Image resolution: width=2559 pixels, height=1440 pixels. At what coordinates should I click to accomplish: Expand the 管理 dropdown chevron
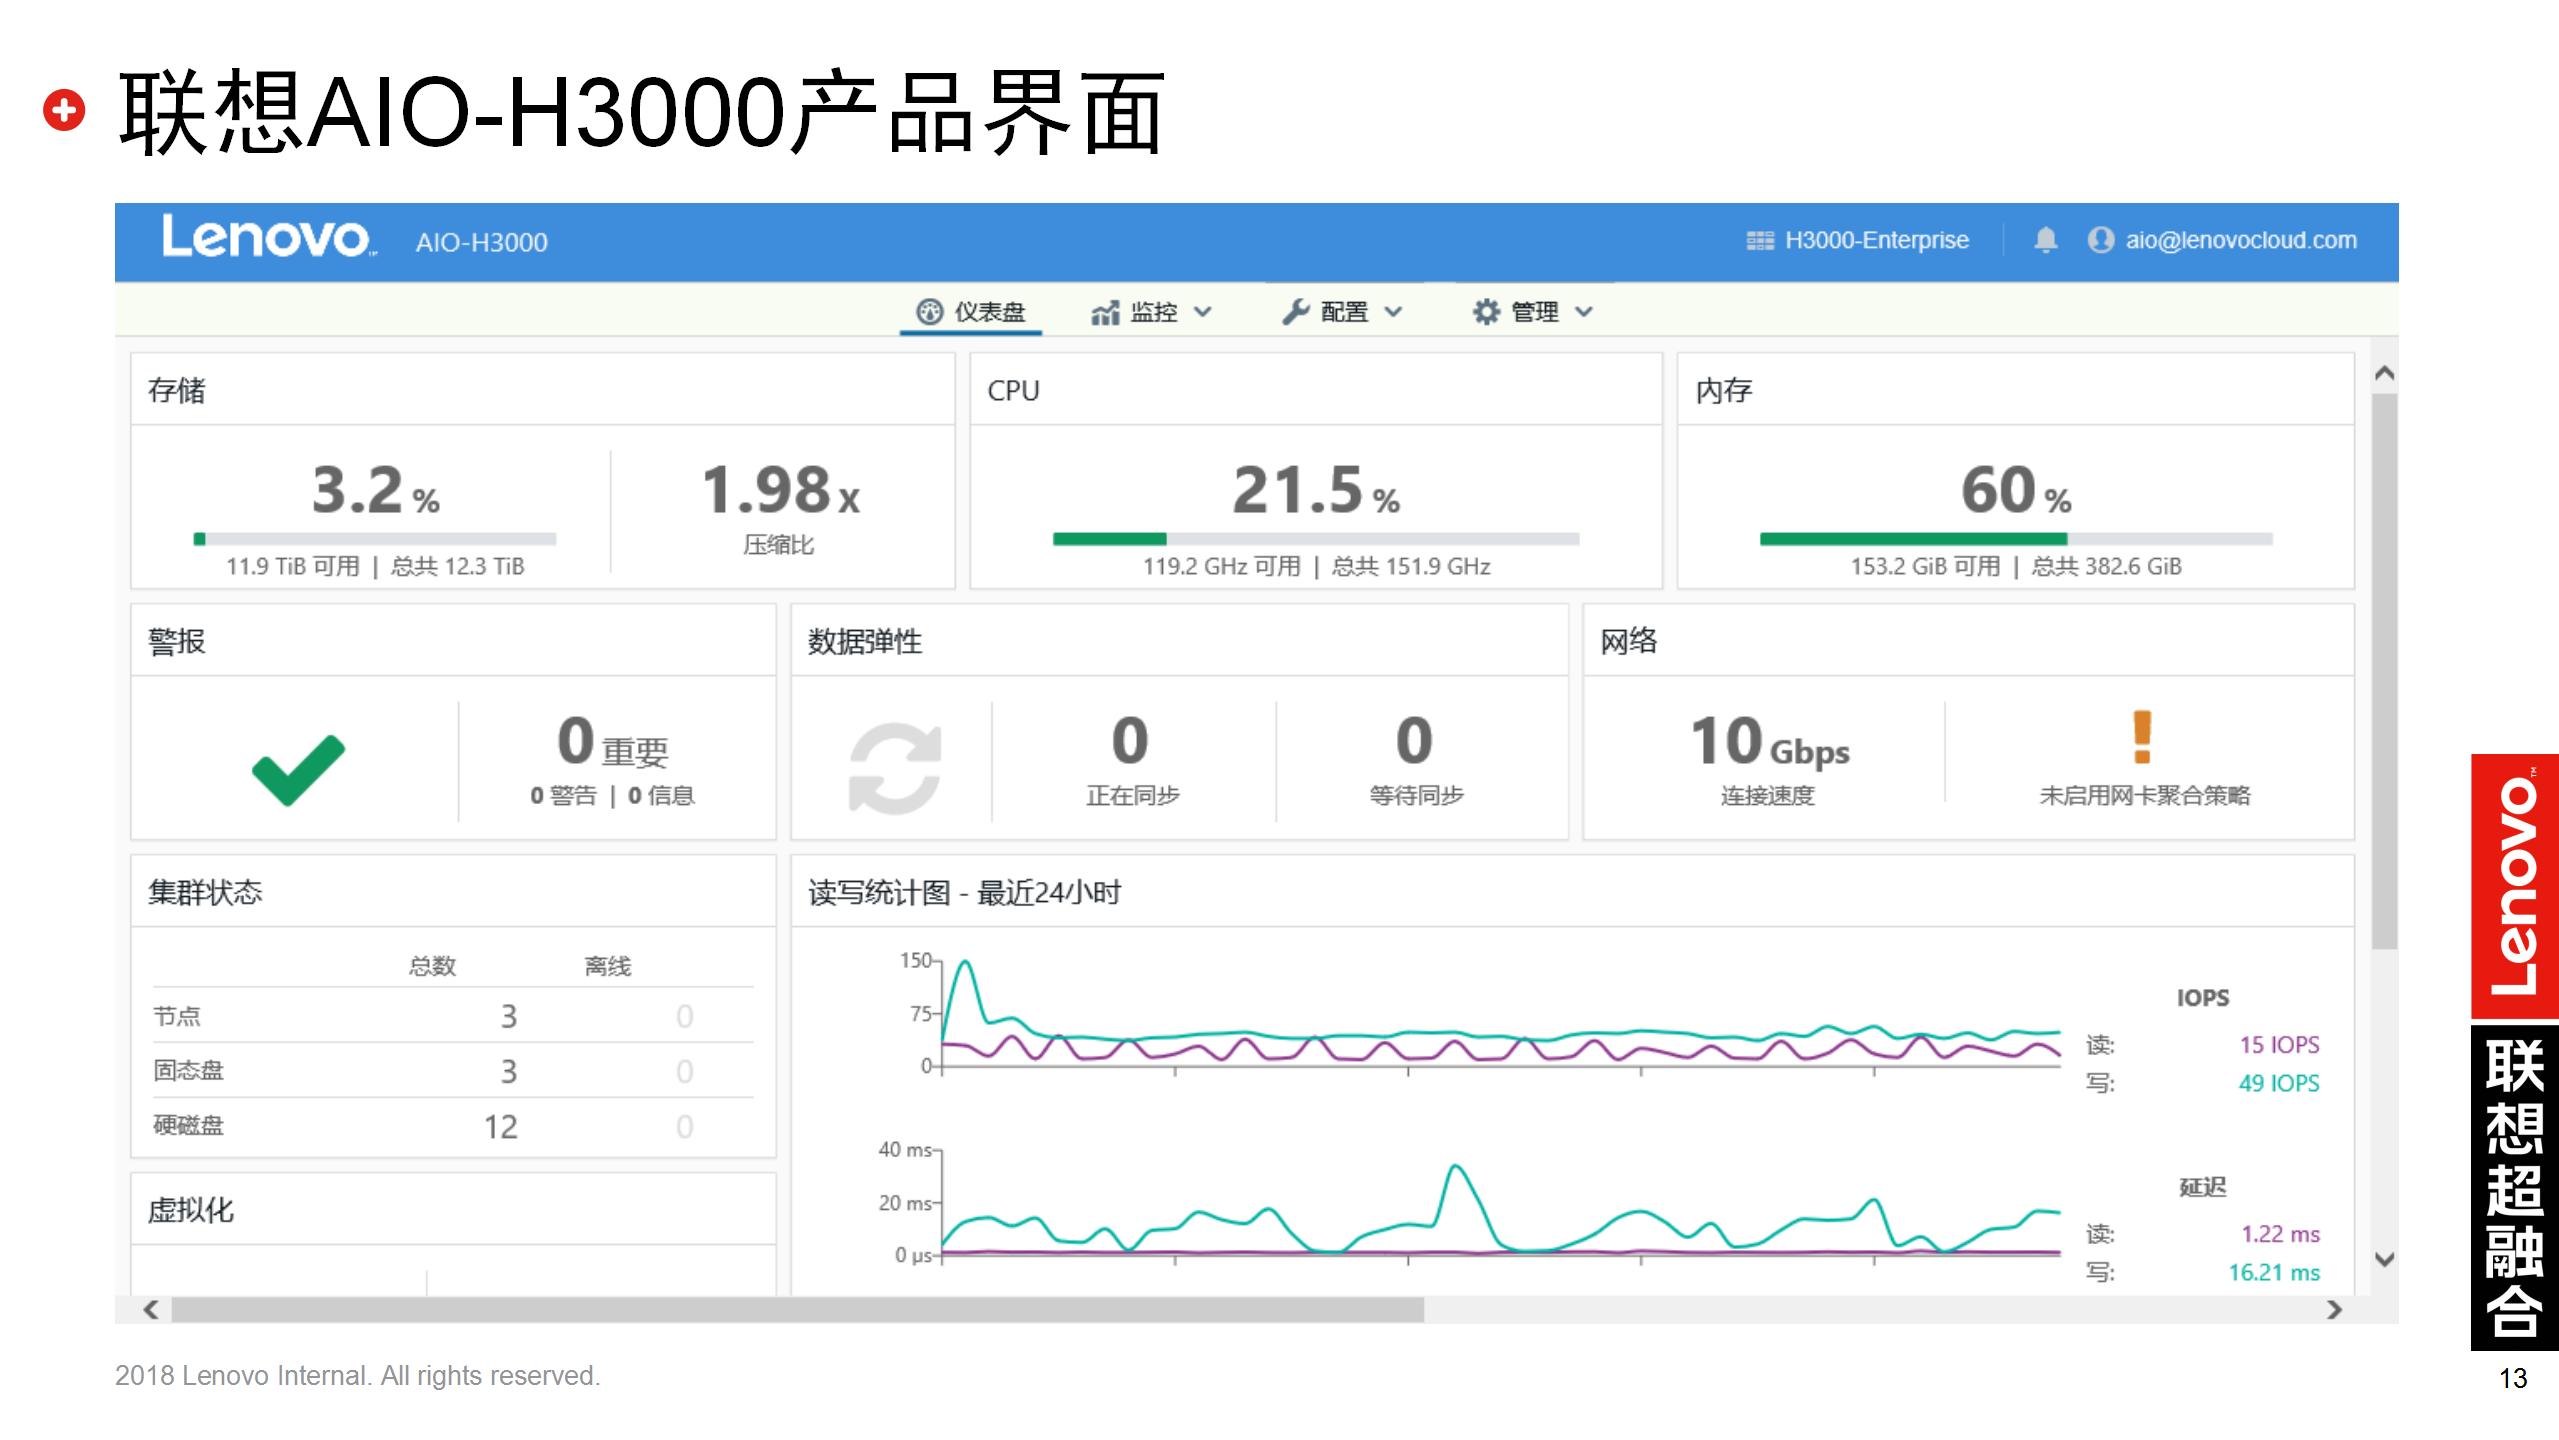[x=1584, y=312]
